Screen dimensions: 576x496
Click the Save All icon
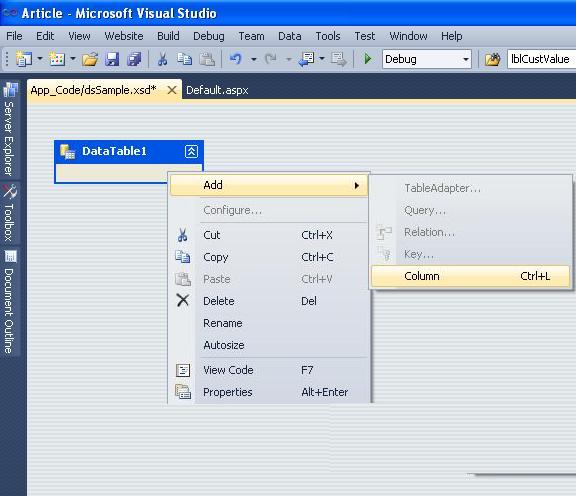click(x=134, y=59)
